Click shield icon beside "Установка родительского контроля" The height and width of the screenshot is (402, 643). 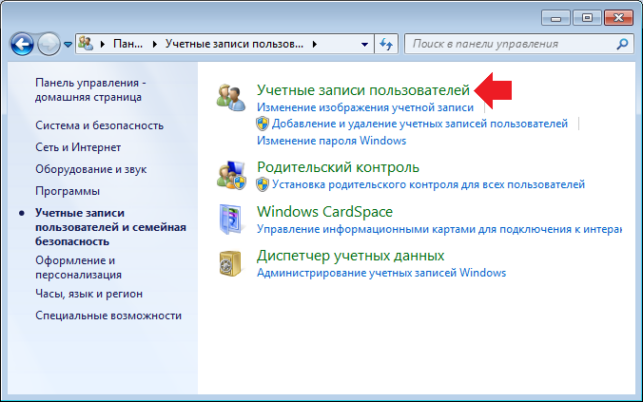[262, 185]
